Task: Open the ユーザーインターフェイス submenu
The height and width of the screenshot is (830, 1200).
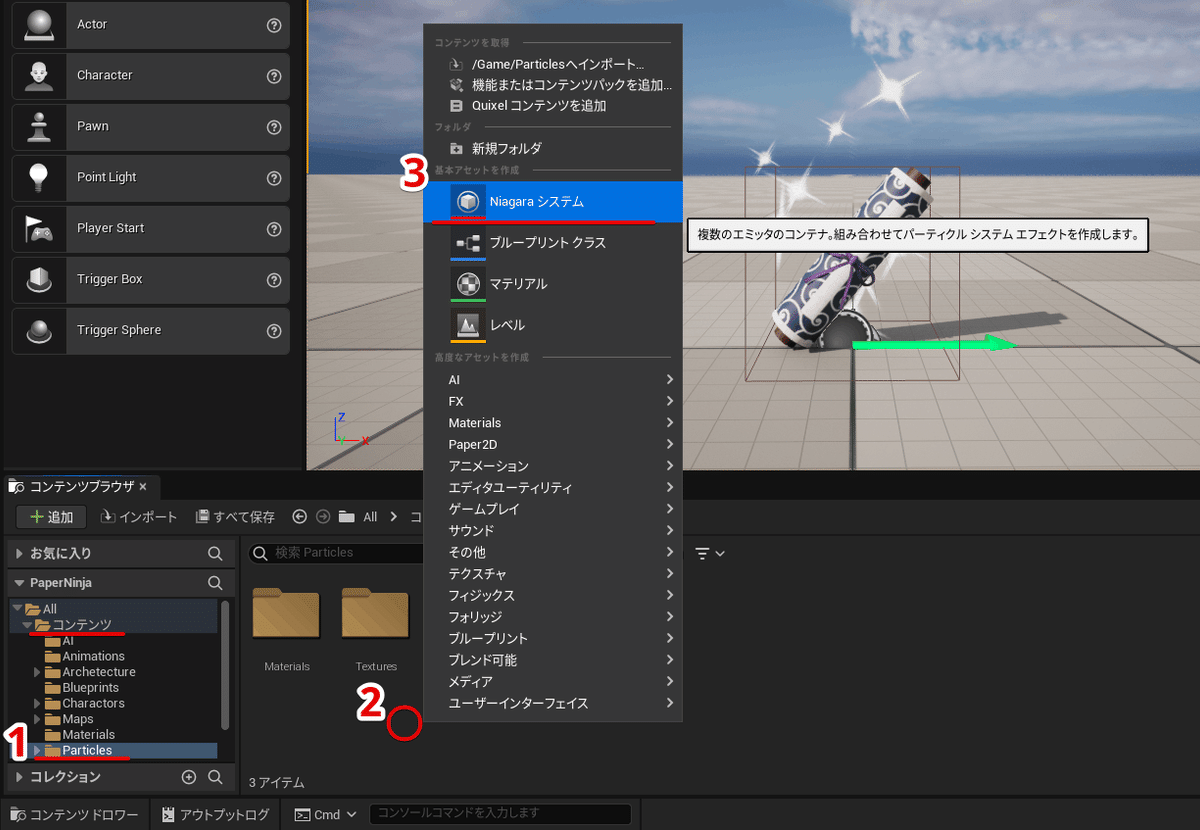Action: pos(553,703)
